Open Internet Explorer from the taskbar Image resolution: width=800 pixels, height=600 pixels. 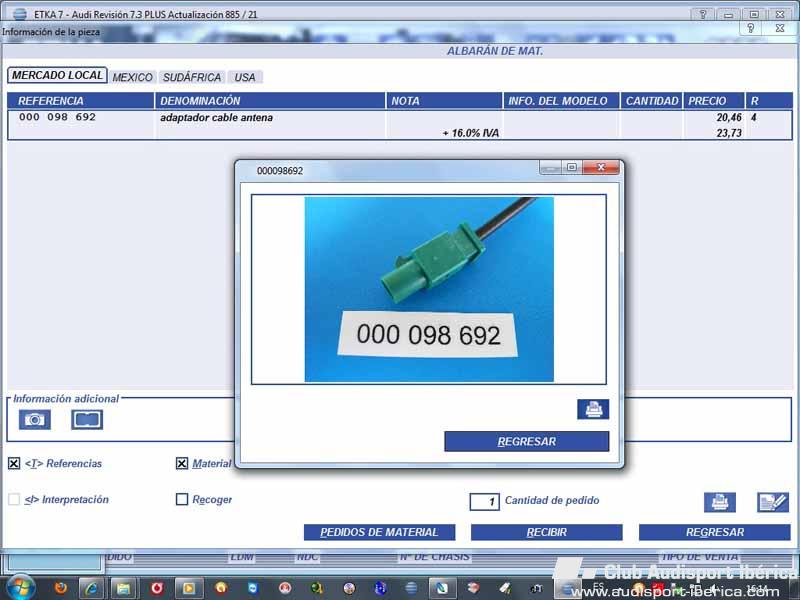point(91,588)
